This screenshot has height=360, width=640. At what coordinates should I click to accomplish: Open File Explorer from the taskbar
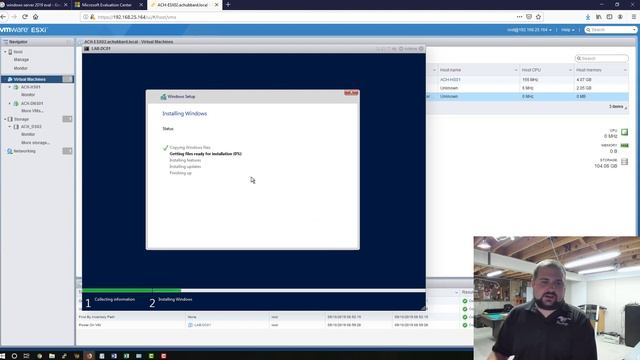click(52, 356)
